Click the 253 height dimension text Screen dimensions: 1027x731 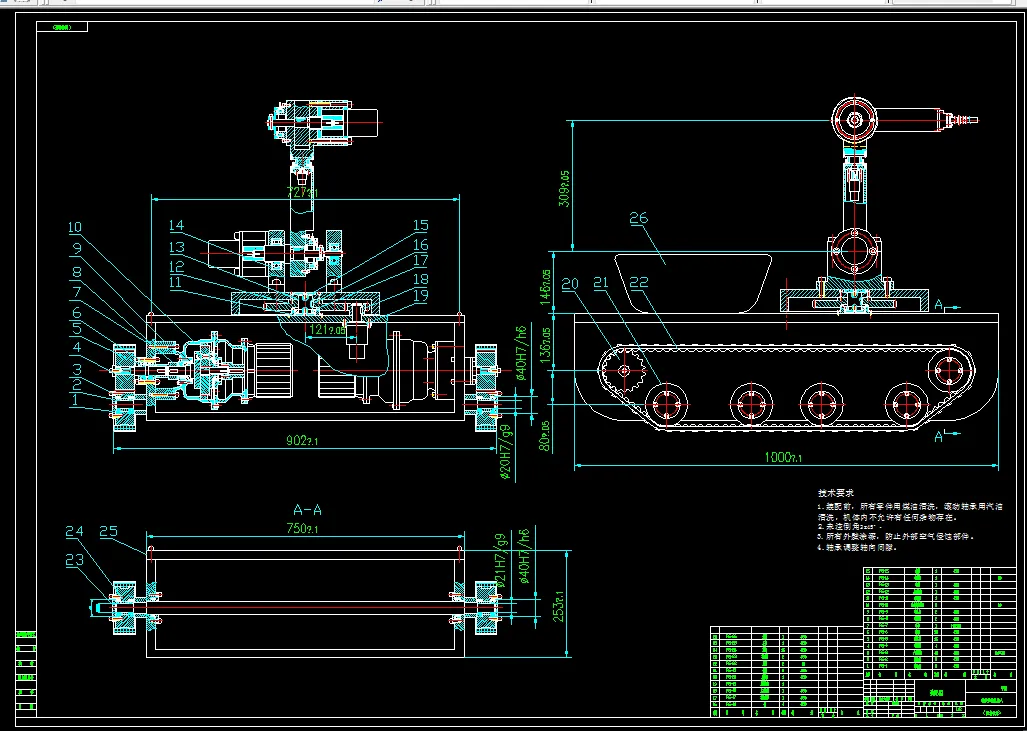pos(557,606)
